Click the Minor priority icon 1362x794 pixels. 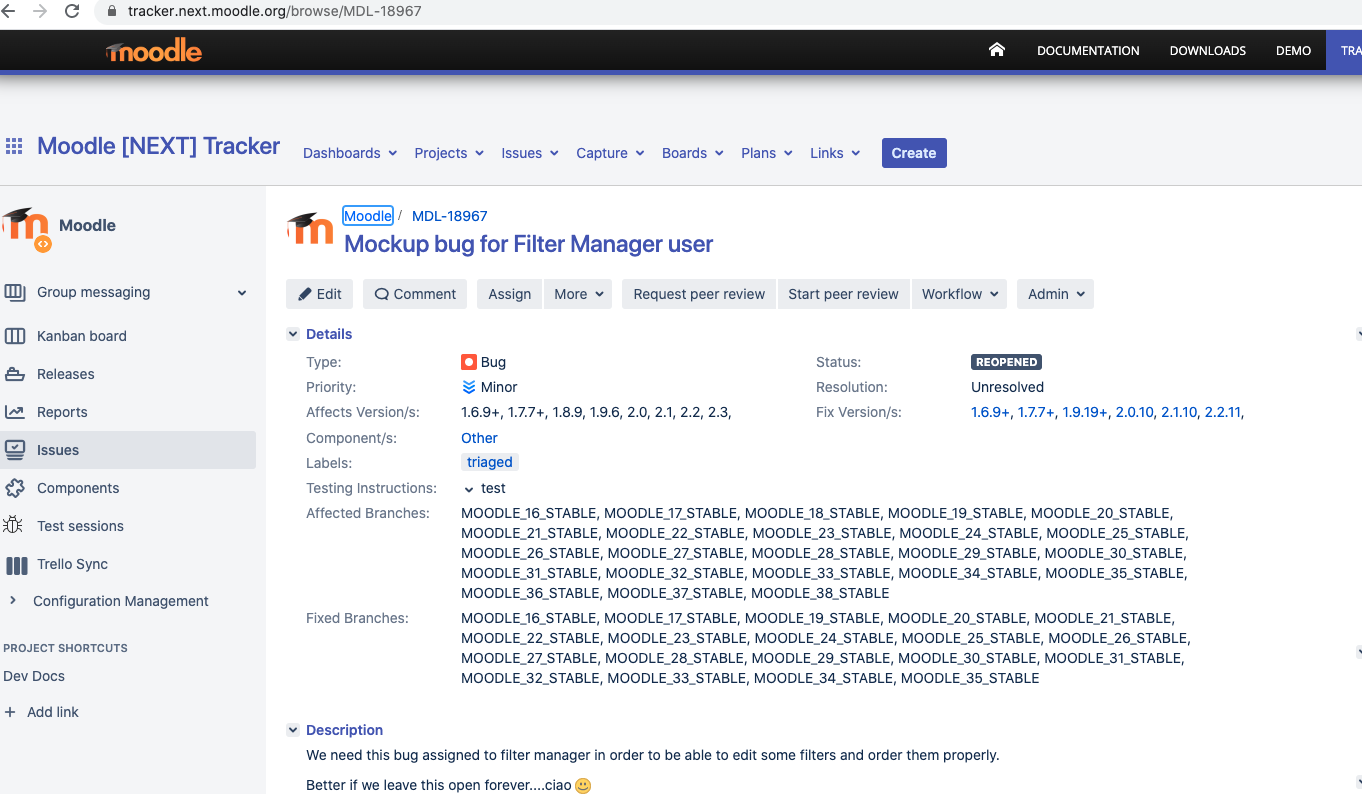tap(469, 387)
